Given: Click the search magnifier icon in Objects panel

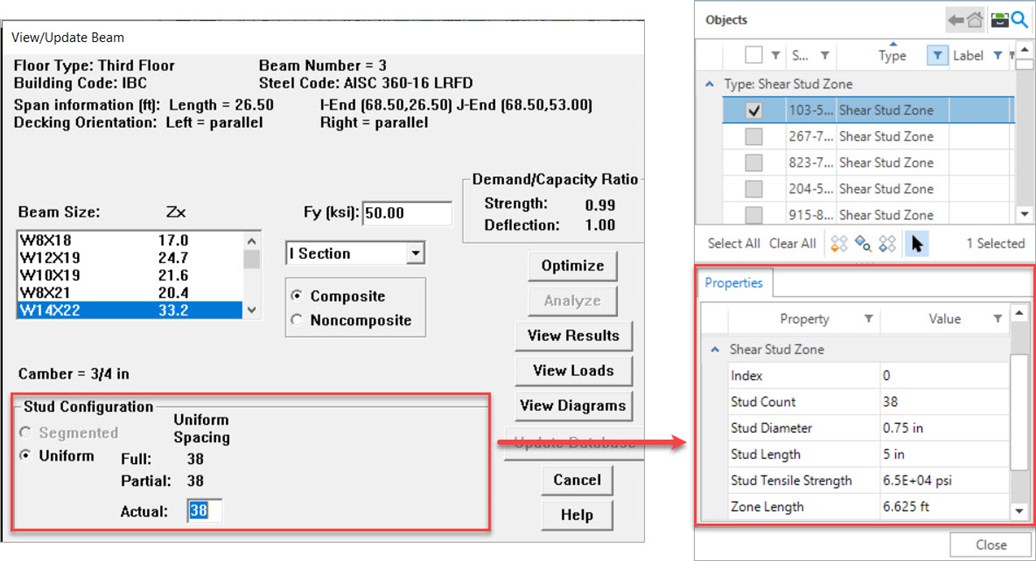Looking at the screenshot, I should 1017,20.
